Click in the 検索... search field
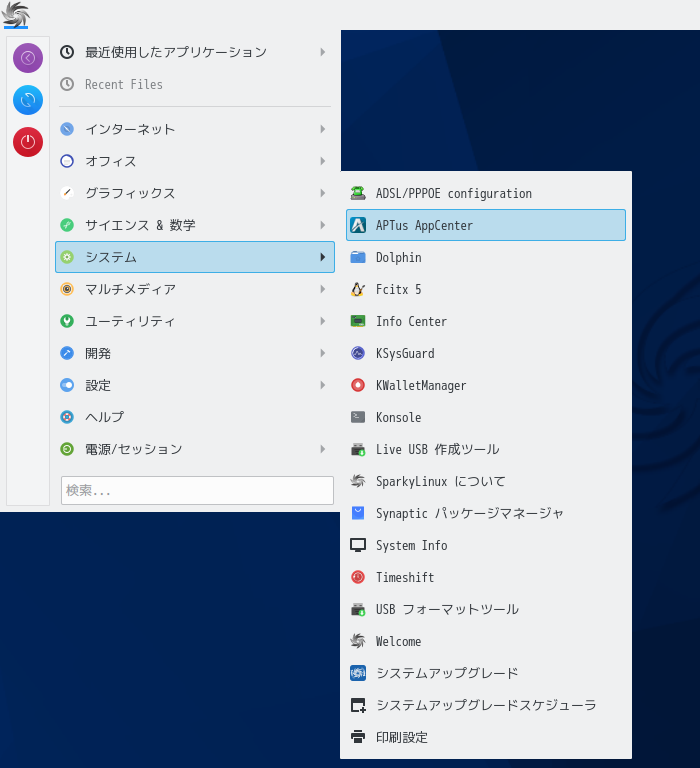 pos(197,490)
